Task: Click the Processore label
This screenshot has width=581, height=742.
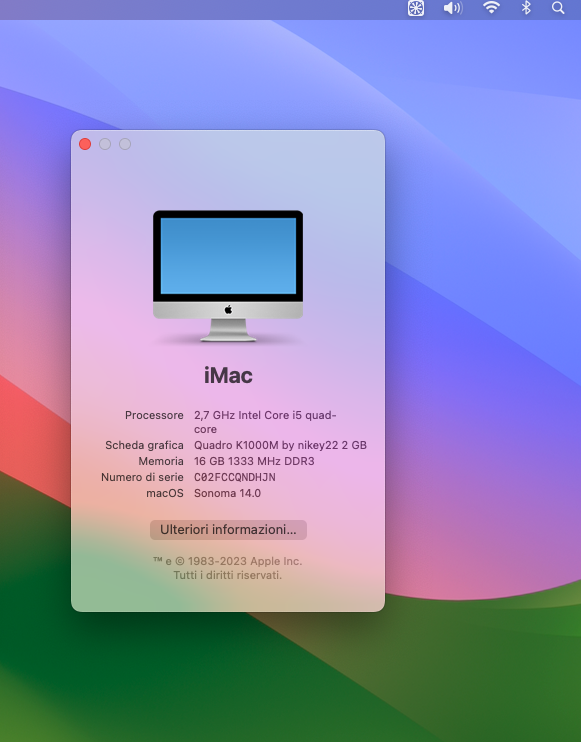Action: 154,415
